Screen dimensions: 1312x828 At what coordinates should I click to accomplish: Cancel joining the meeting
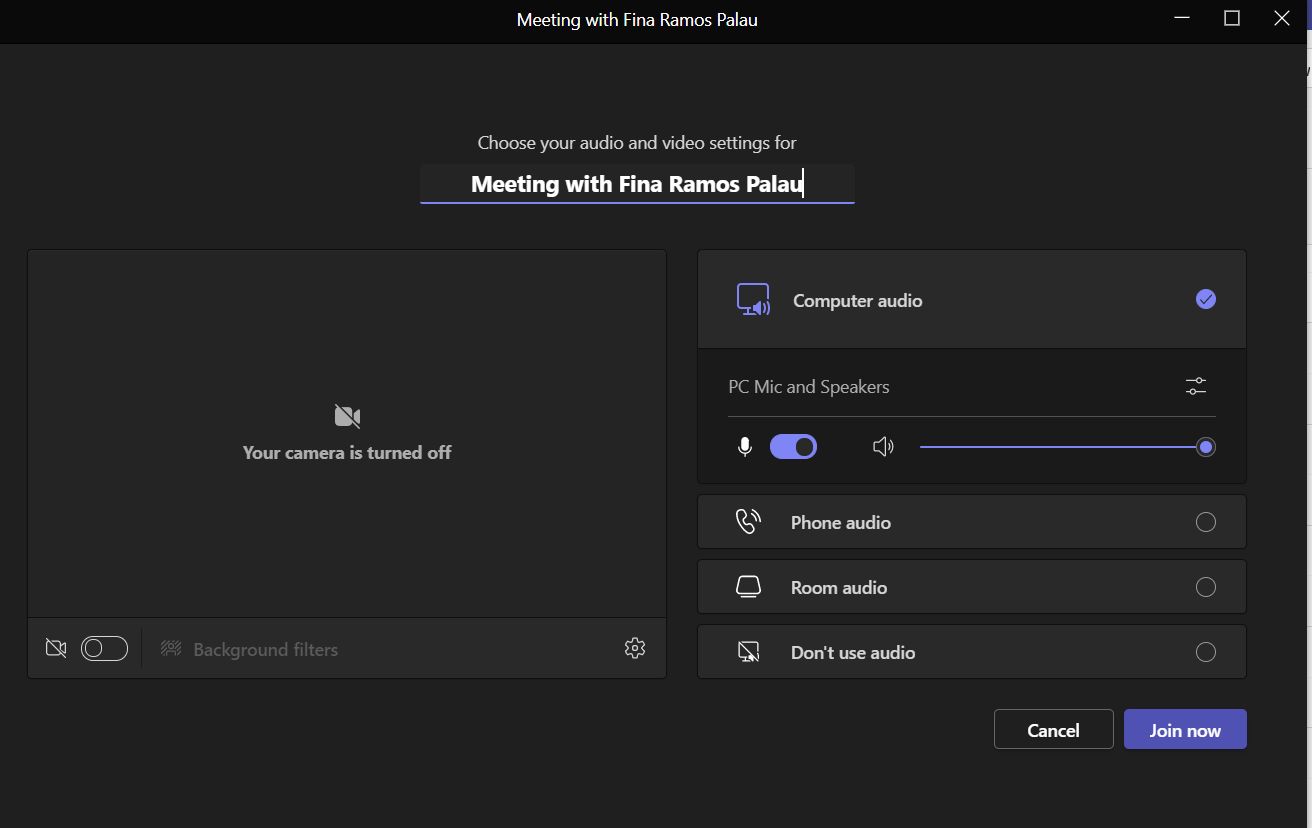(1053, 730)
